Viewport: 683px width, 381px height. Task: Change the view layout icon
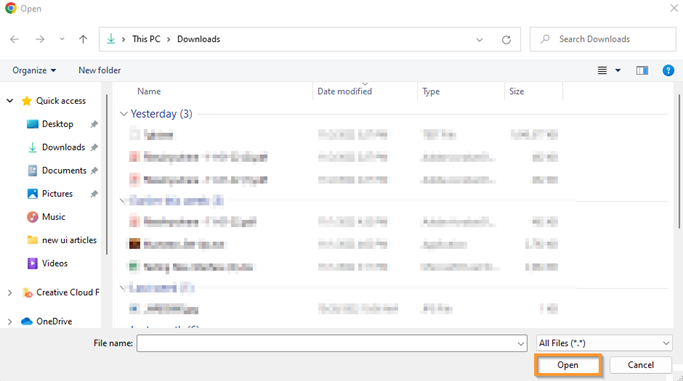(602, 70)
